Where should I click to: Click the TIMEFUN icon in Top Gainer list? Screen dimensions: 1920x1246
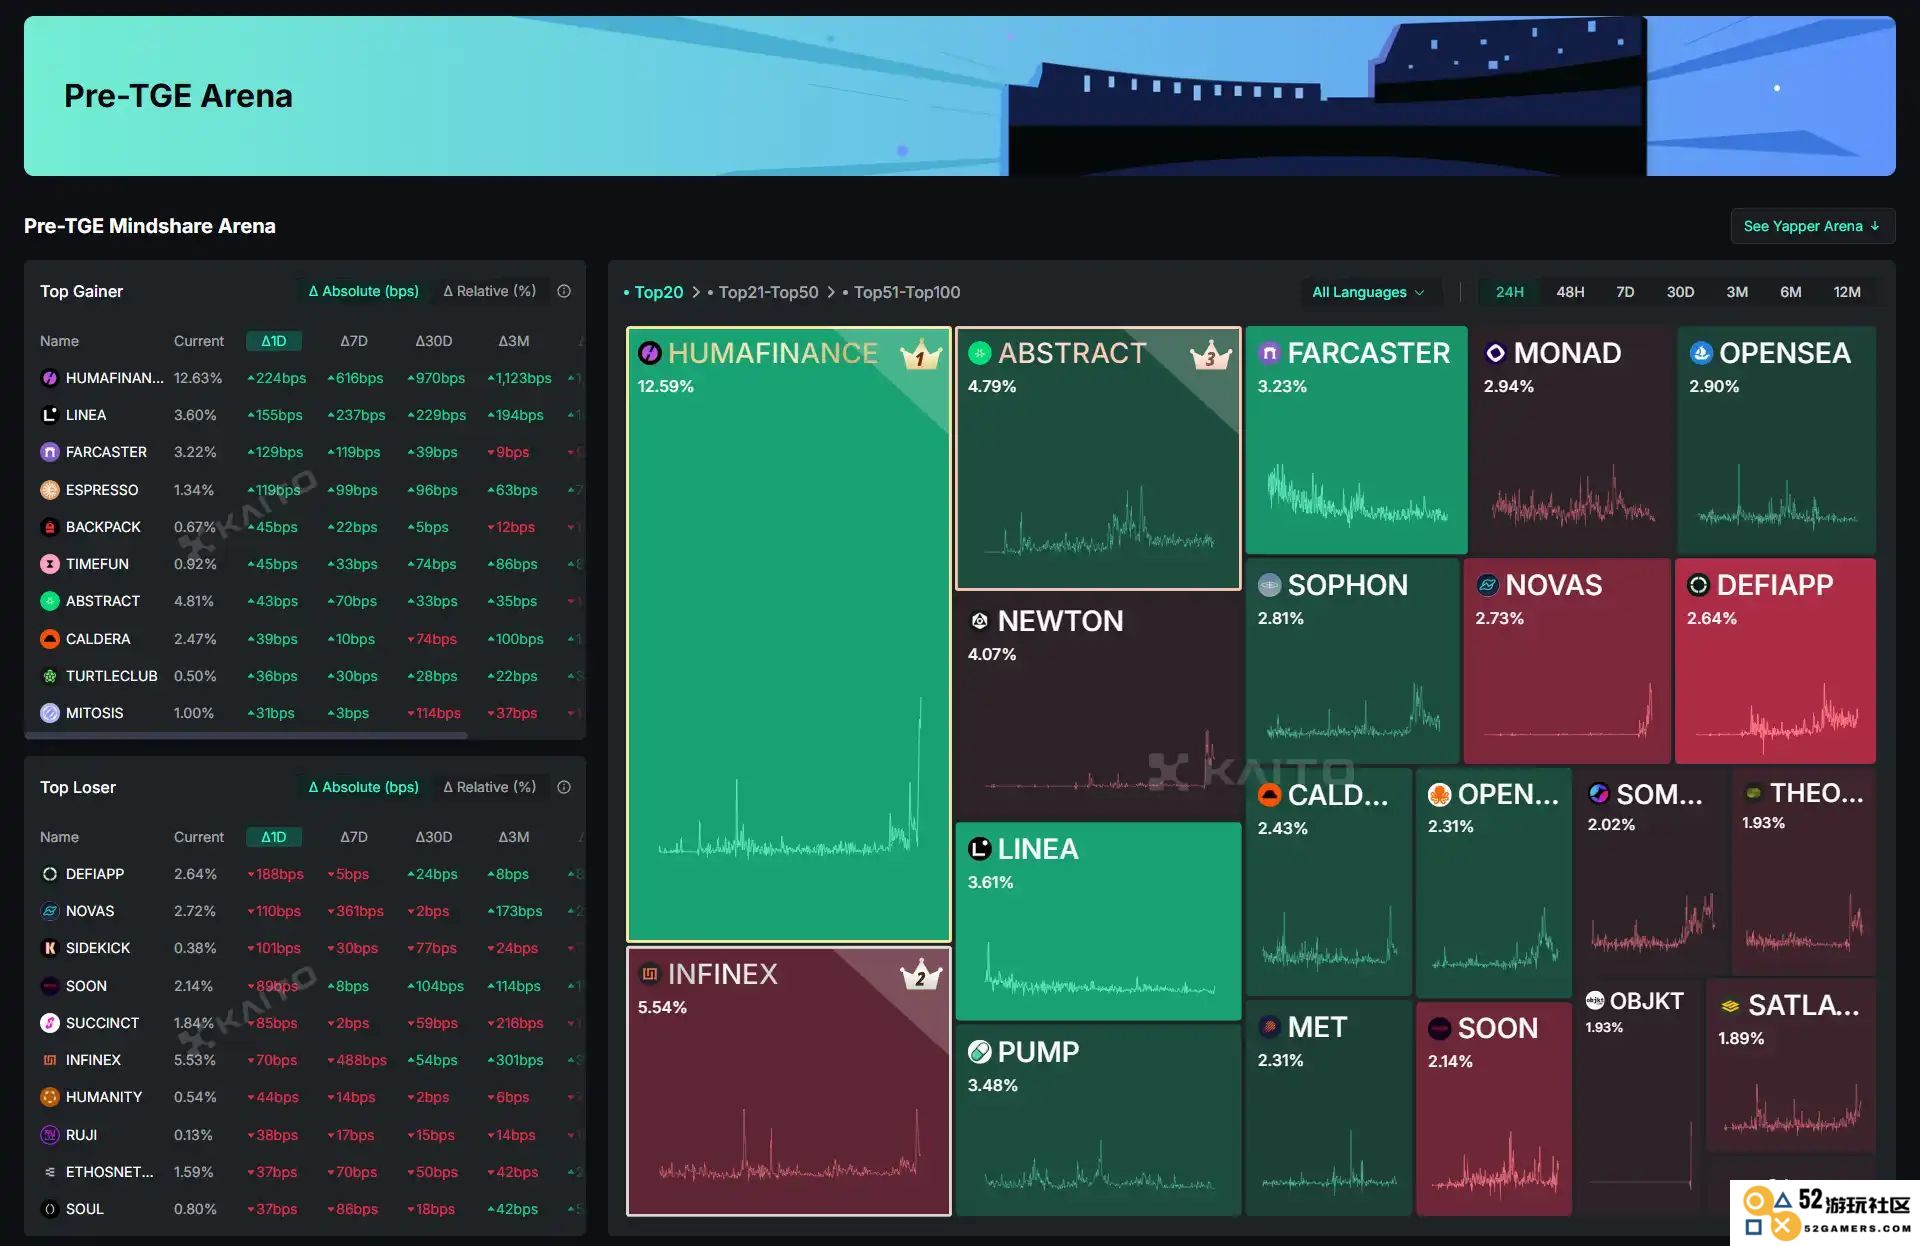pos(50,564)
